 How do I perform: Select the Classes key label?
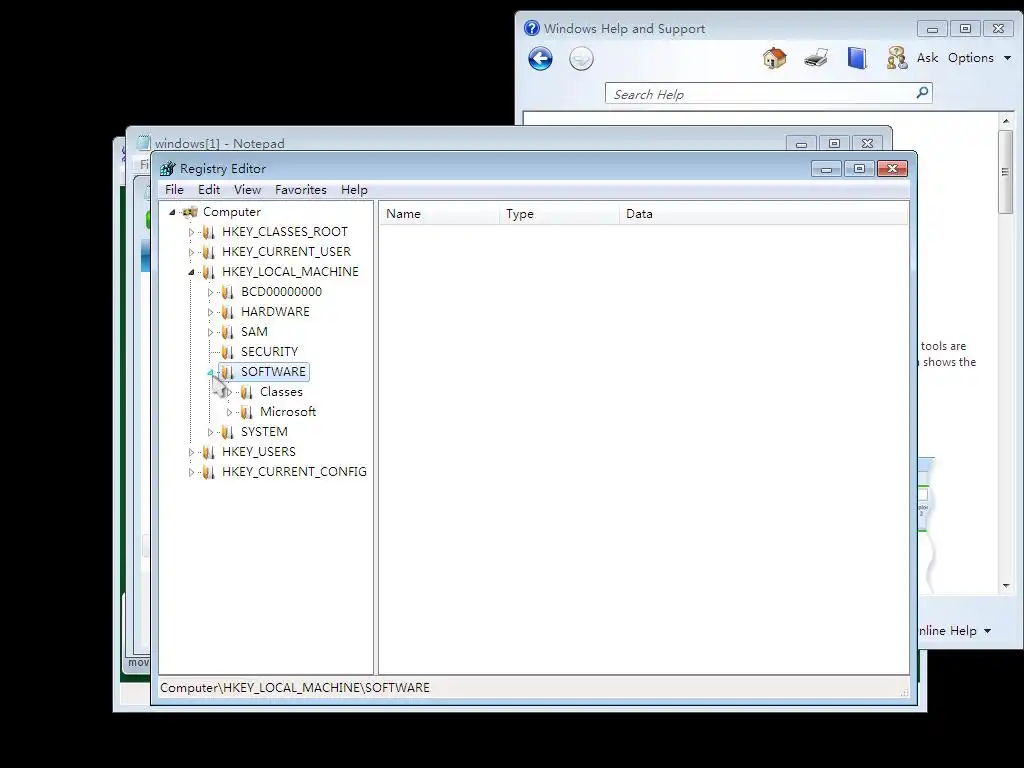click(x=281, y=392)
